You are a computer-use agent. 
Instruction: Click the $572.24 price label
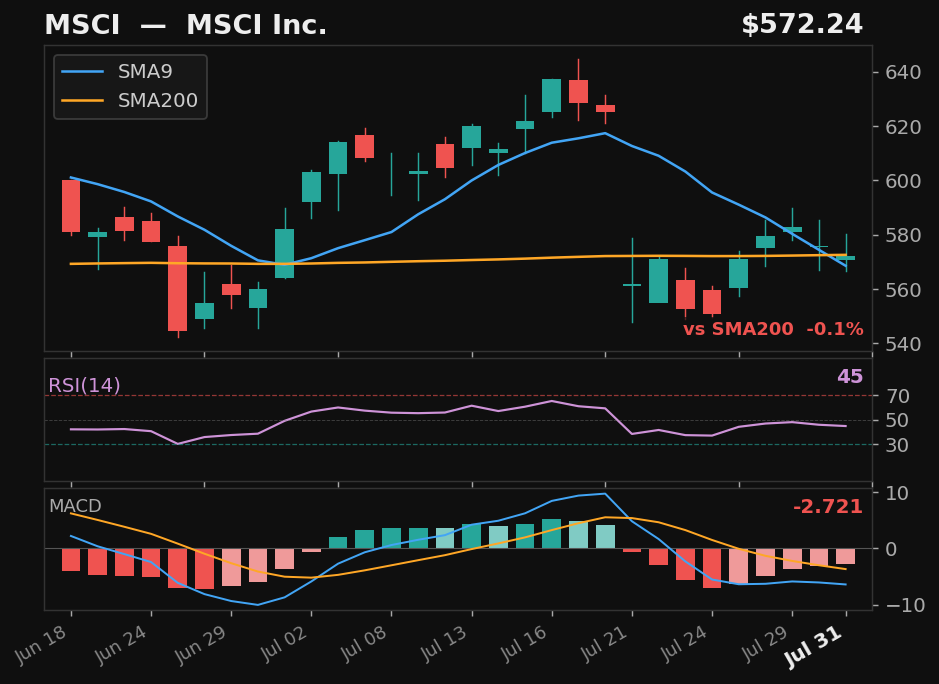coord(802,25)
